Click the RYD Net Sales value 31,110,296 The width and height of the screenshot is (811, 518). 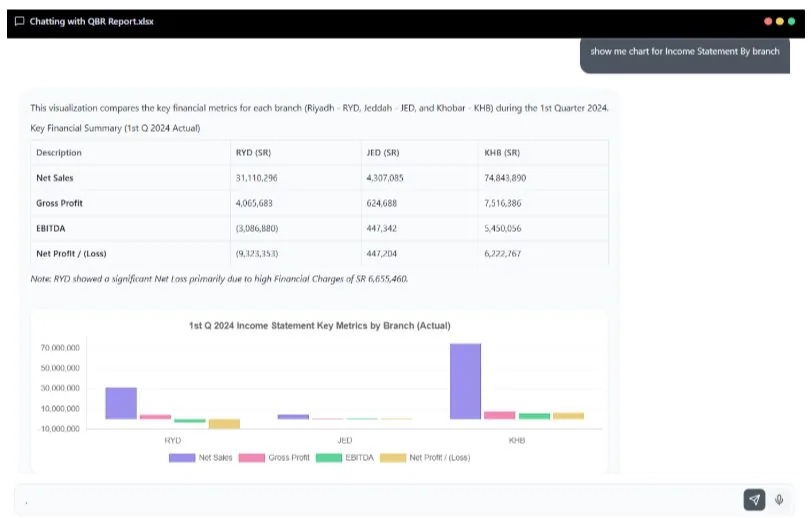[257, 178]
